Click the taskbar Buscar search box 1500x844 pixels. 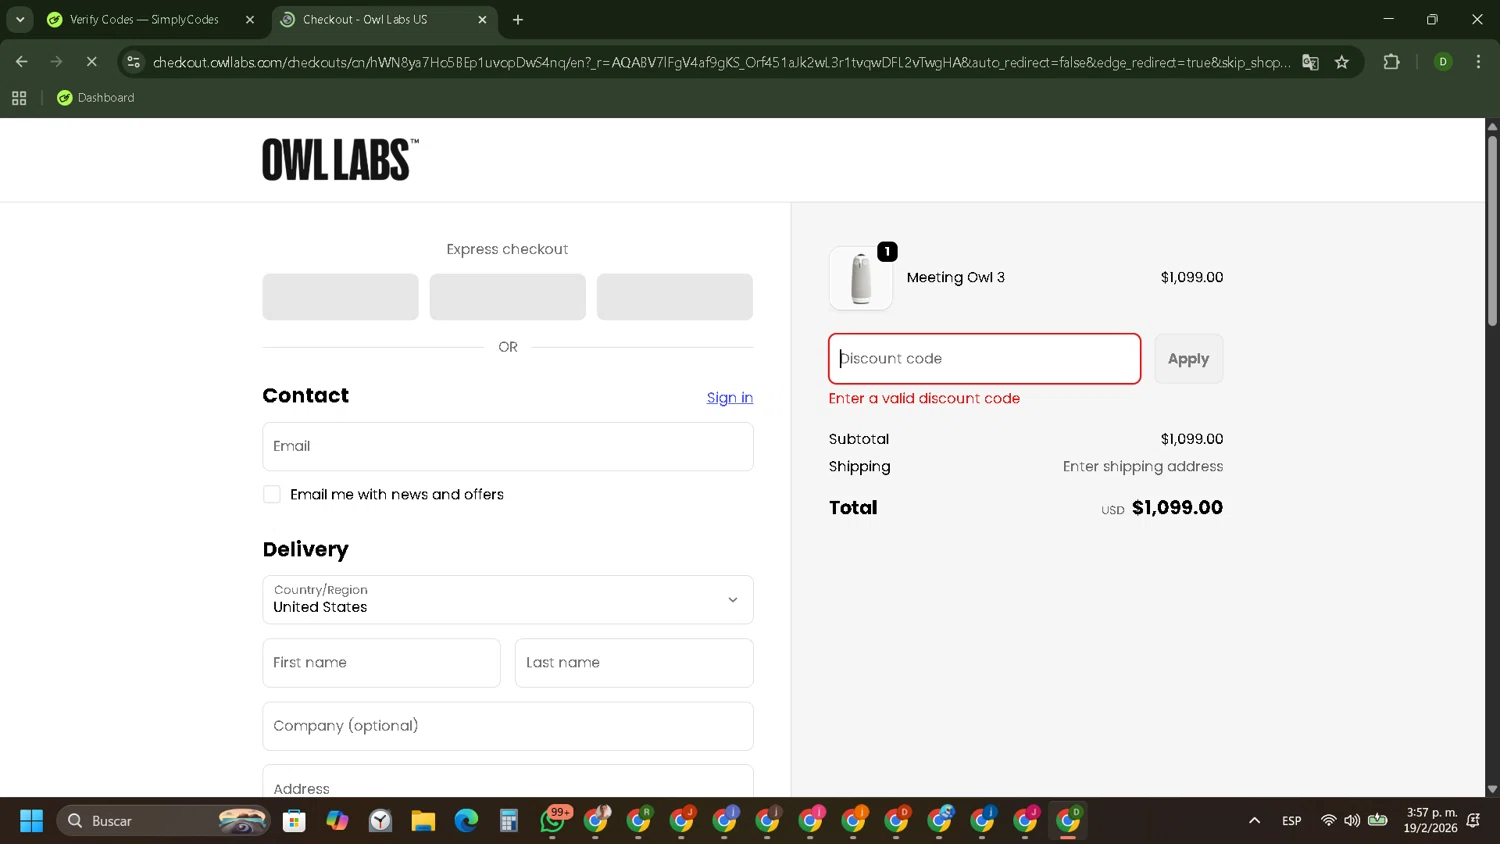click(164, 821)
